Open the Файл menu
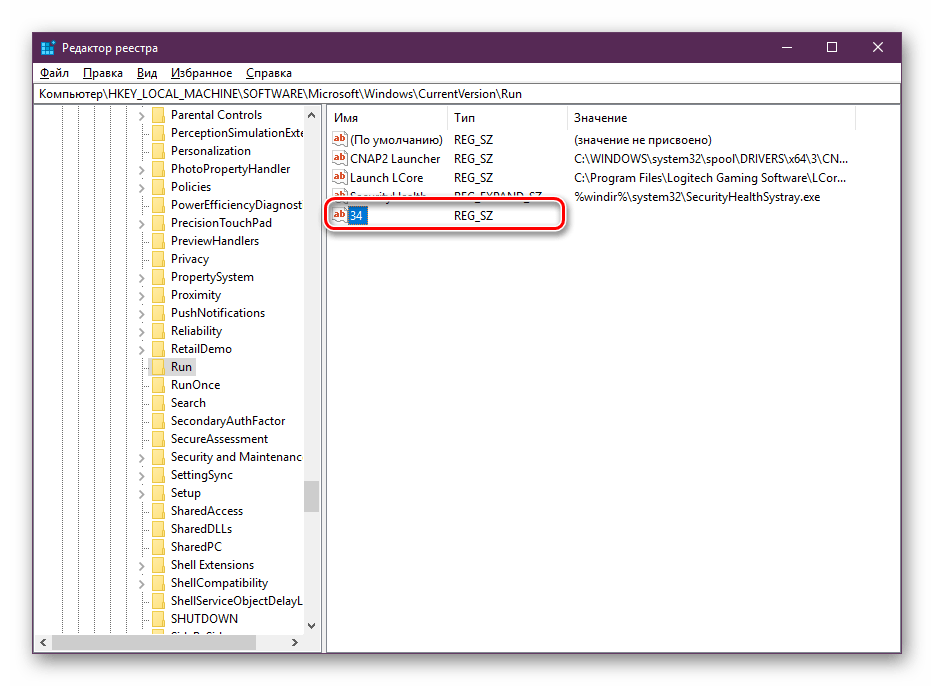 (54, 73)
